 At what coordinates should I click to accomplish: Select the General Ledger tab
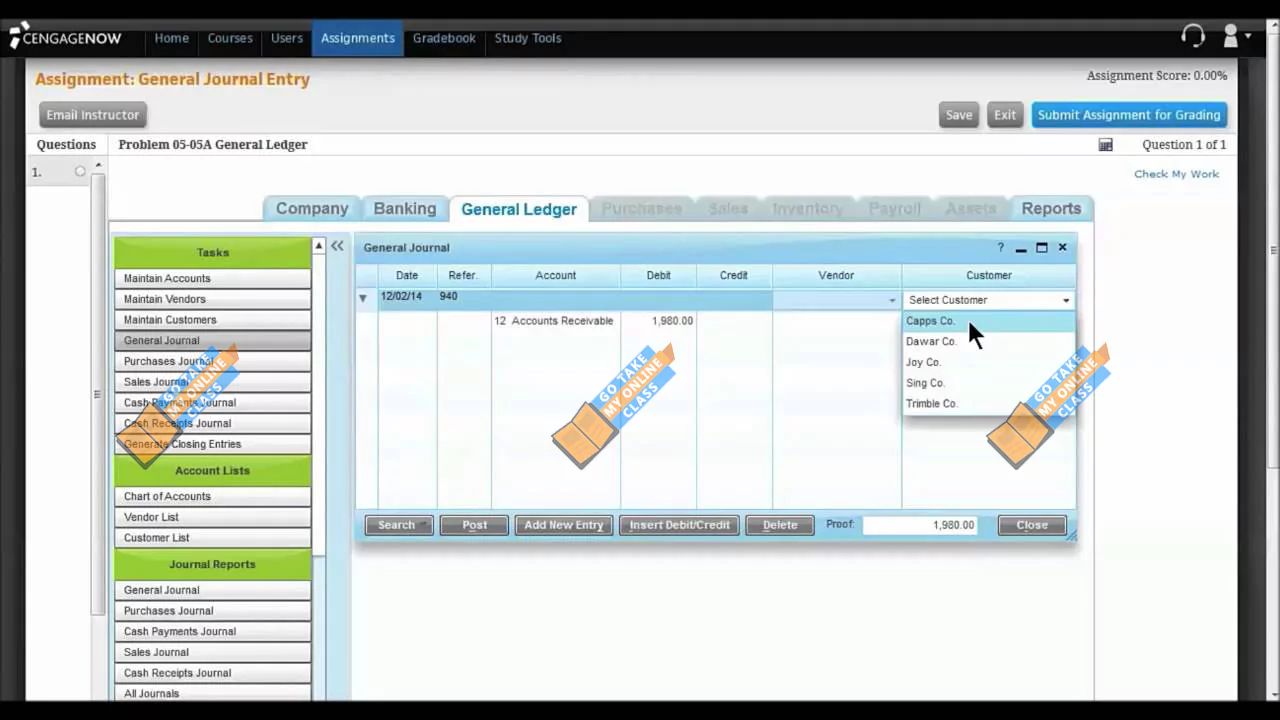(519, 209)
